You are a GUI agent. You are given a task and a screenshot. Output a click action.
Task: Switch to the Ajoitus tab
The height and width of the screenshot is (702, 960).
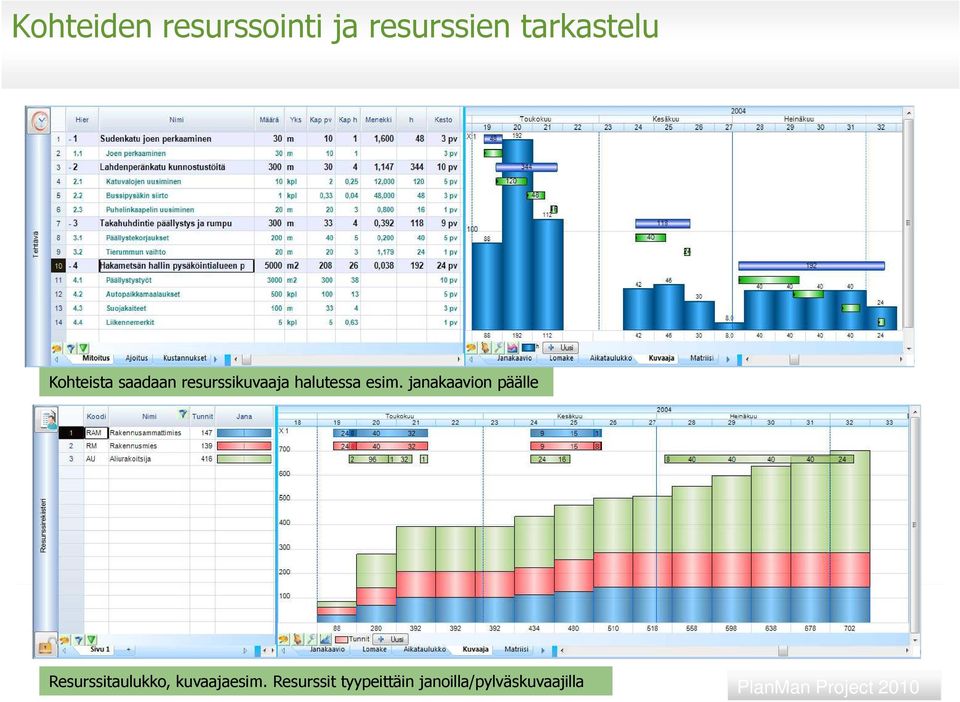coord(137,358)
